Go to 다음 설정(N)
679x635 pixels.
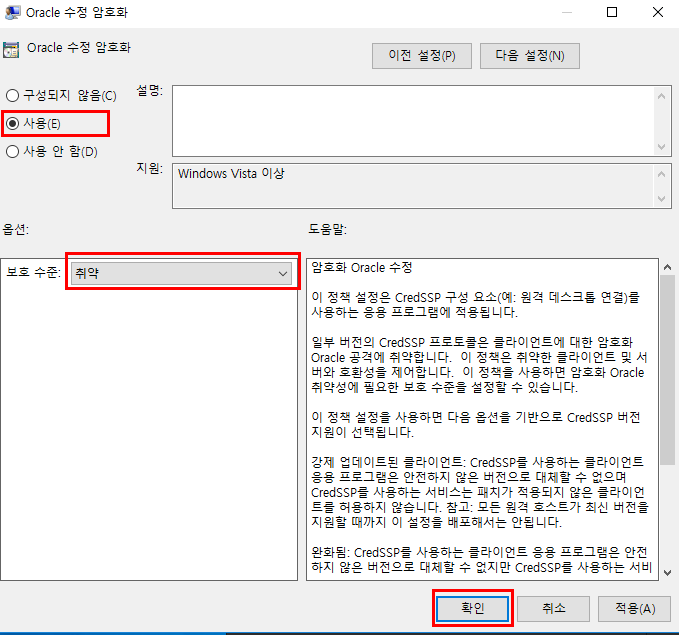[x=530, y=56]
